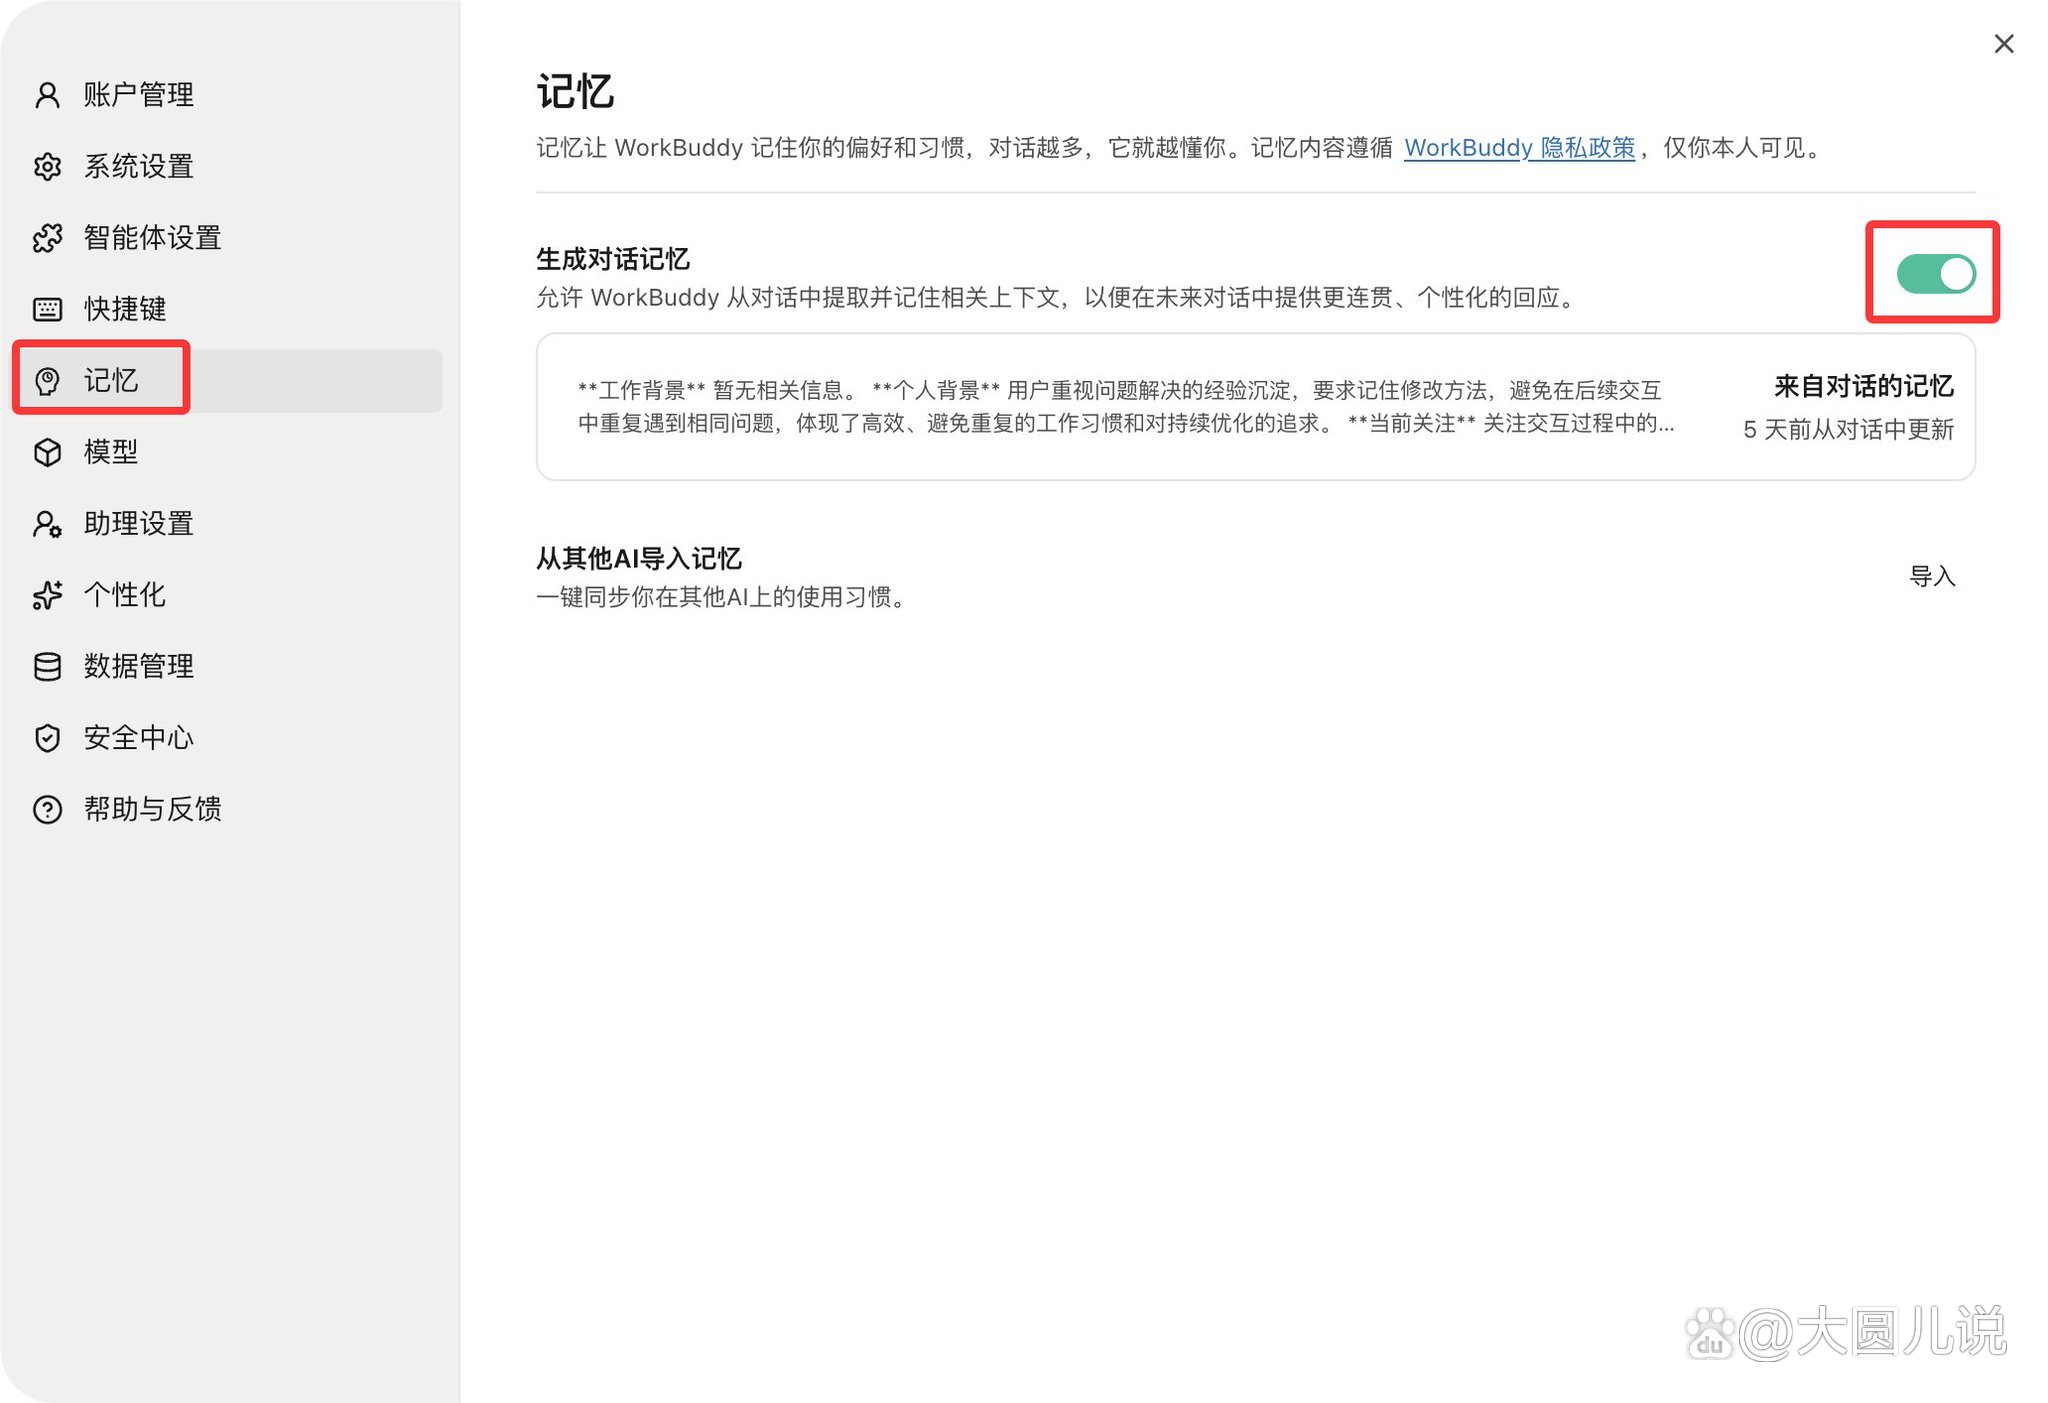
Task: Turn off the 生成对话记忆 switch
Action: tap(1935, 273)
